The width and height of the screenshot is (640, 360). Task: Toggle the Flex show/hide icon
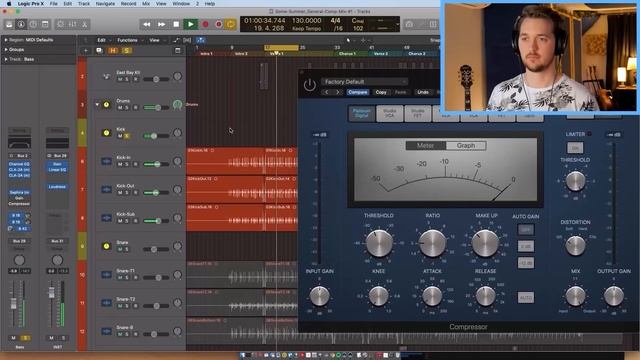point(187,40)
